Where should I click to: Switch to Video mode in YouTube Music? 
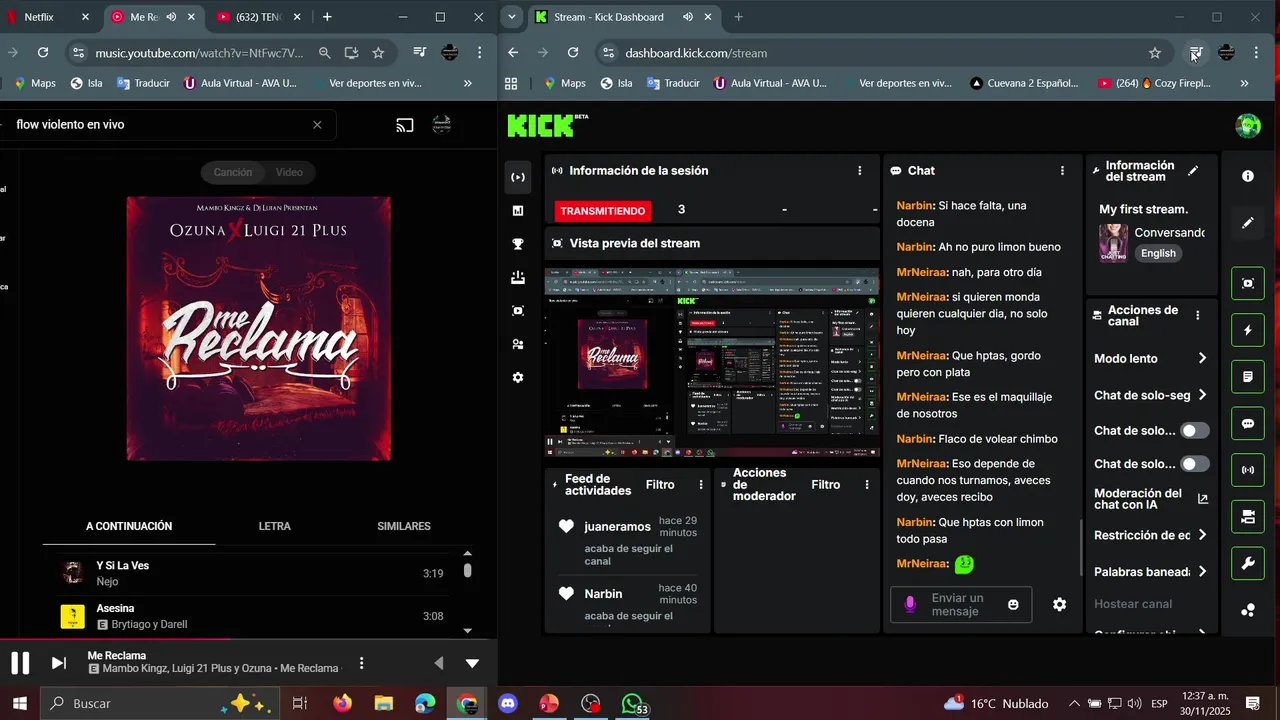click(x=289, y=172)
